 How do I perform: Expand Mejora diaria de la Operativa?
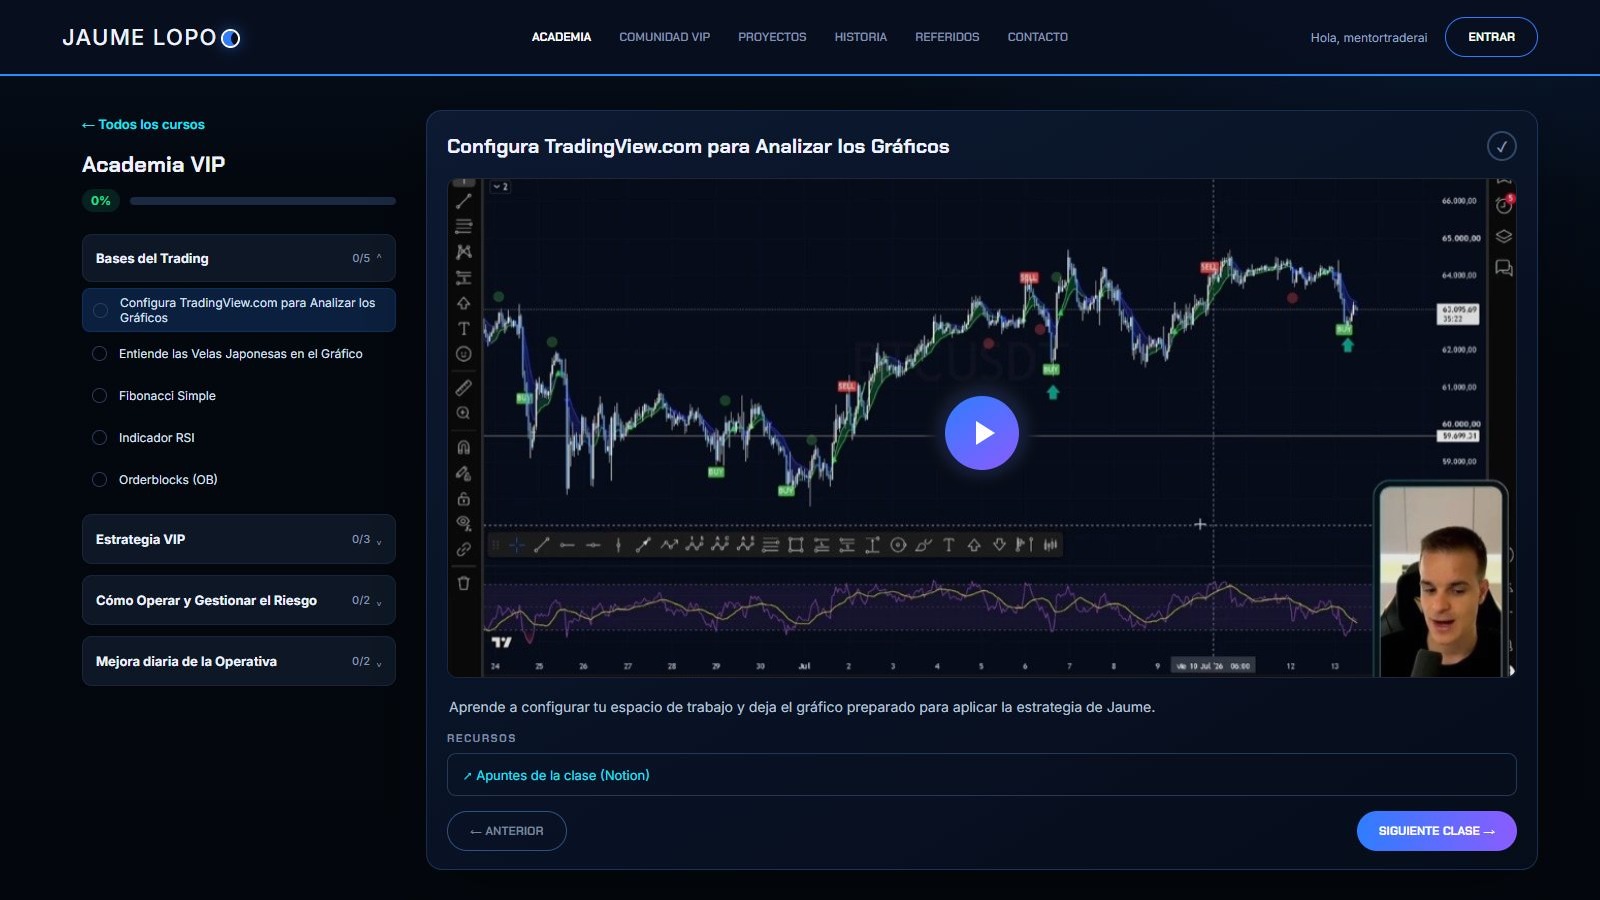point(239,661)
